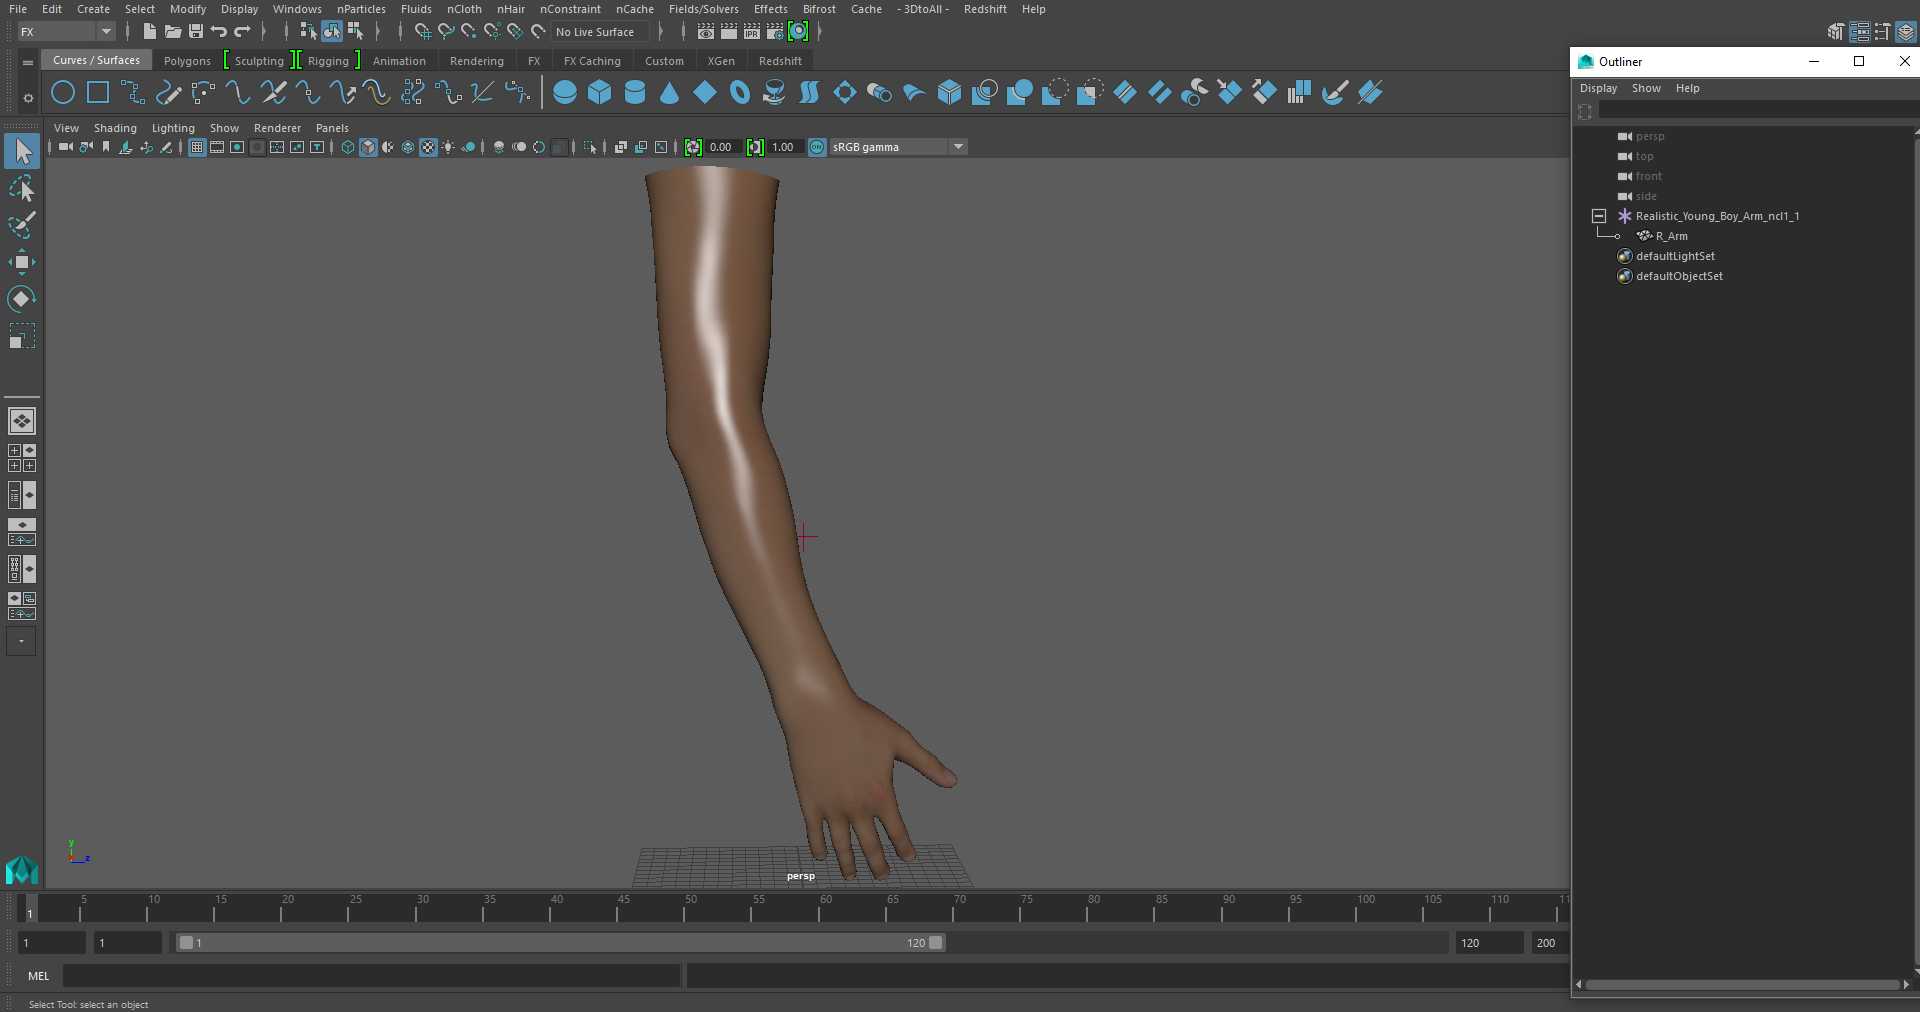The height and width of the screenshot is (1012, 1920).
Task: Open the Outliner Display menu
Action: tap(1598, 88)
